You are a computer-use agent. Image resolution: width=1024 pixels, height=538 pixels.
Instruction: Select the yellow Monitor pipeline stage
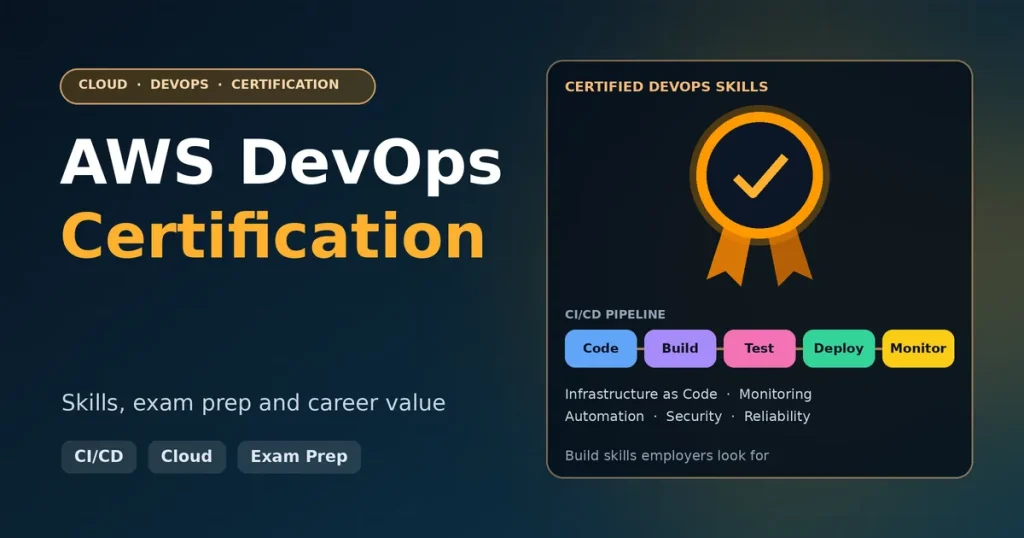[x=918, y=349]
